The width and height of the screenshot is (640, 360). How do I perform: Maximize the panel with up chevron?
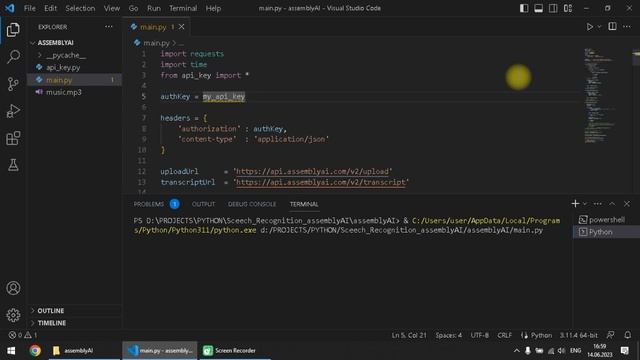pyautogui.click(x=612, y=204)
